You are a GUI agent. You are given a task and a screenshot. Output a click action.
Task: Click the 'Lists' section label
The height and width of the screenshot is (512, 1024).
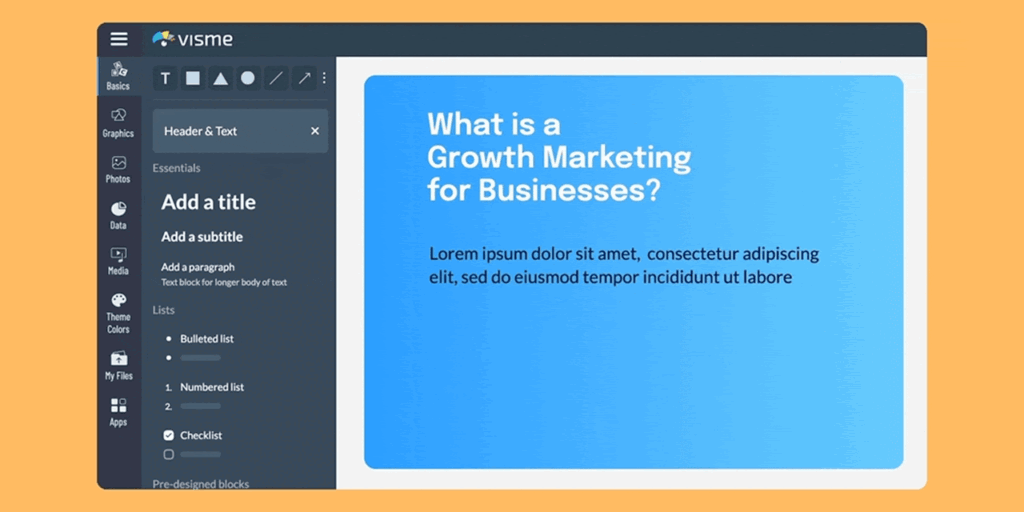click(x=163, y=310)
